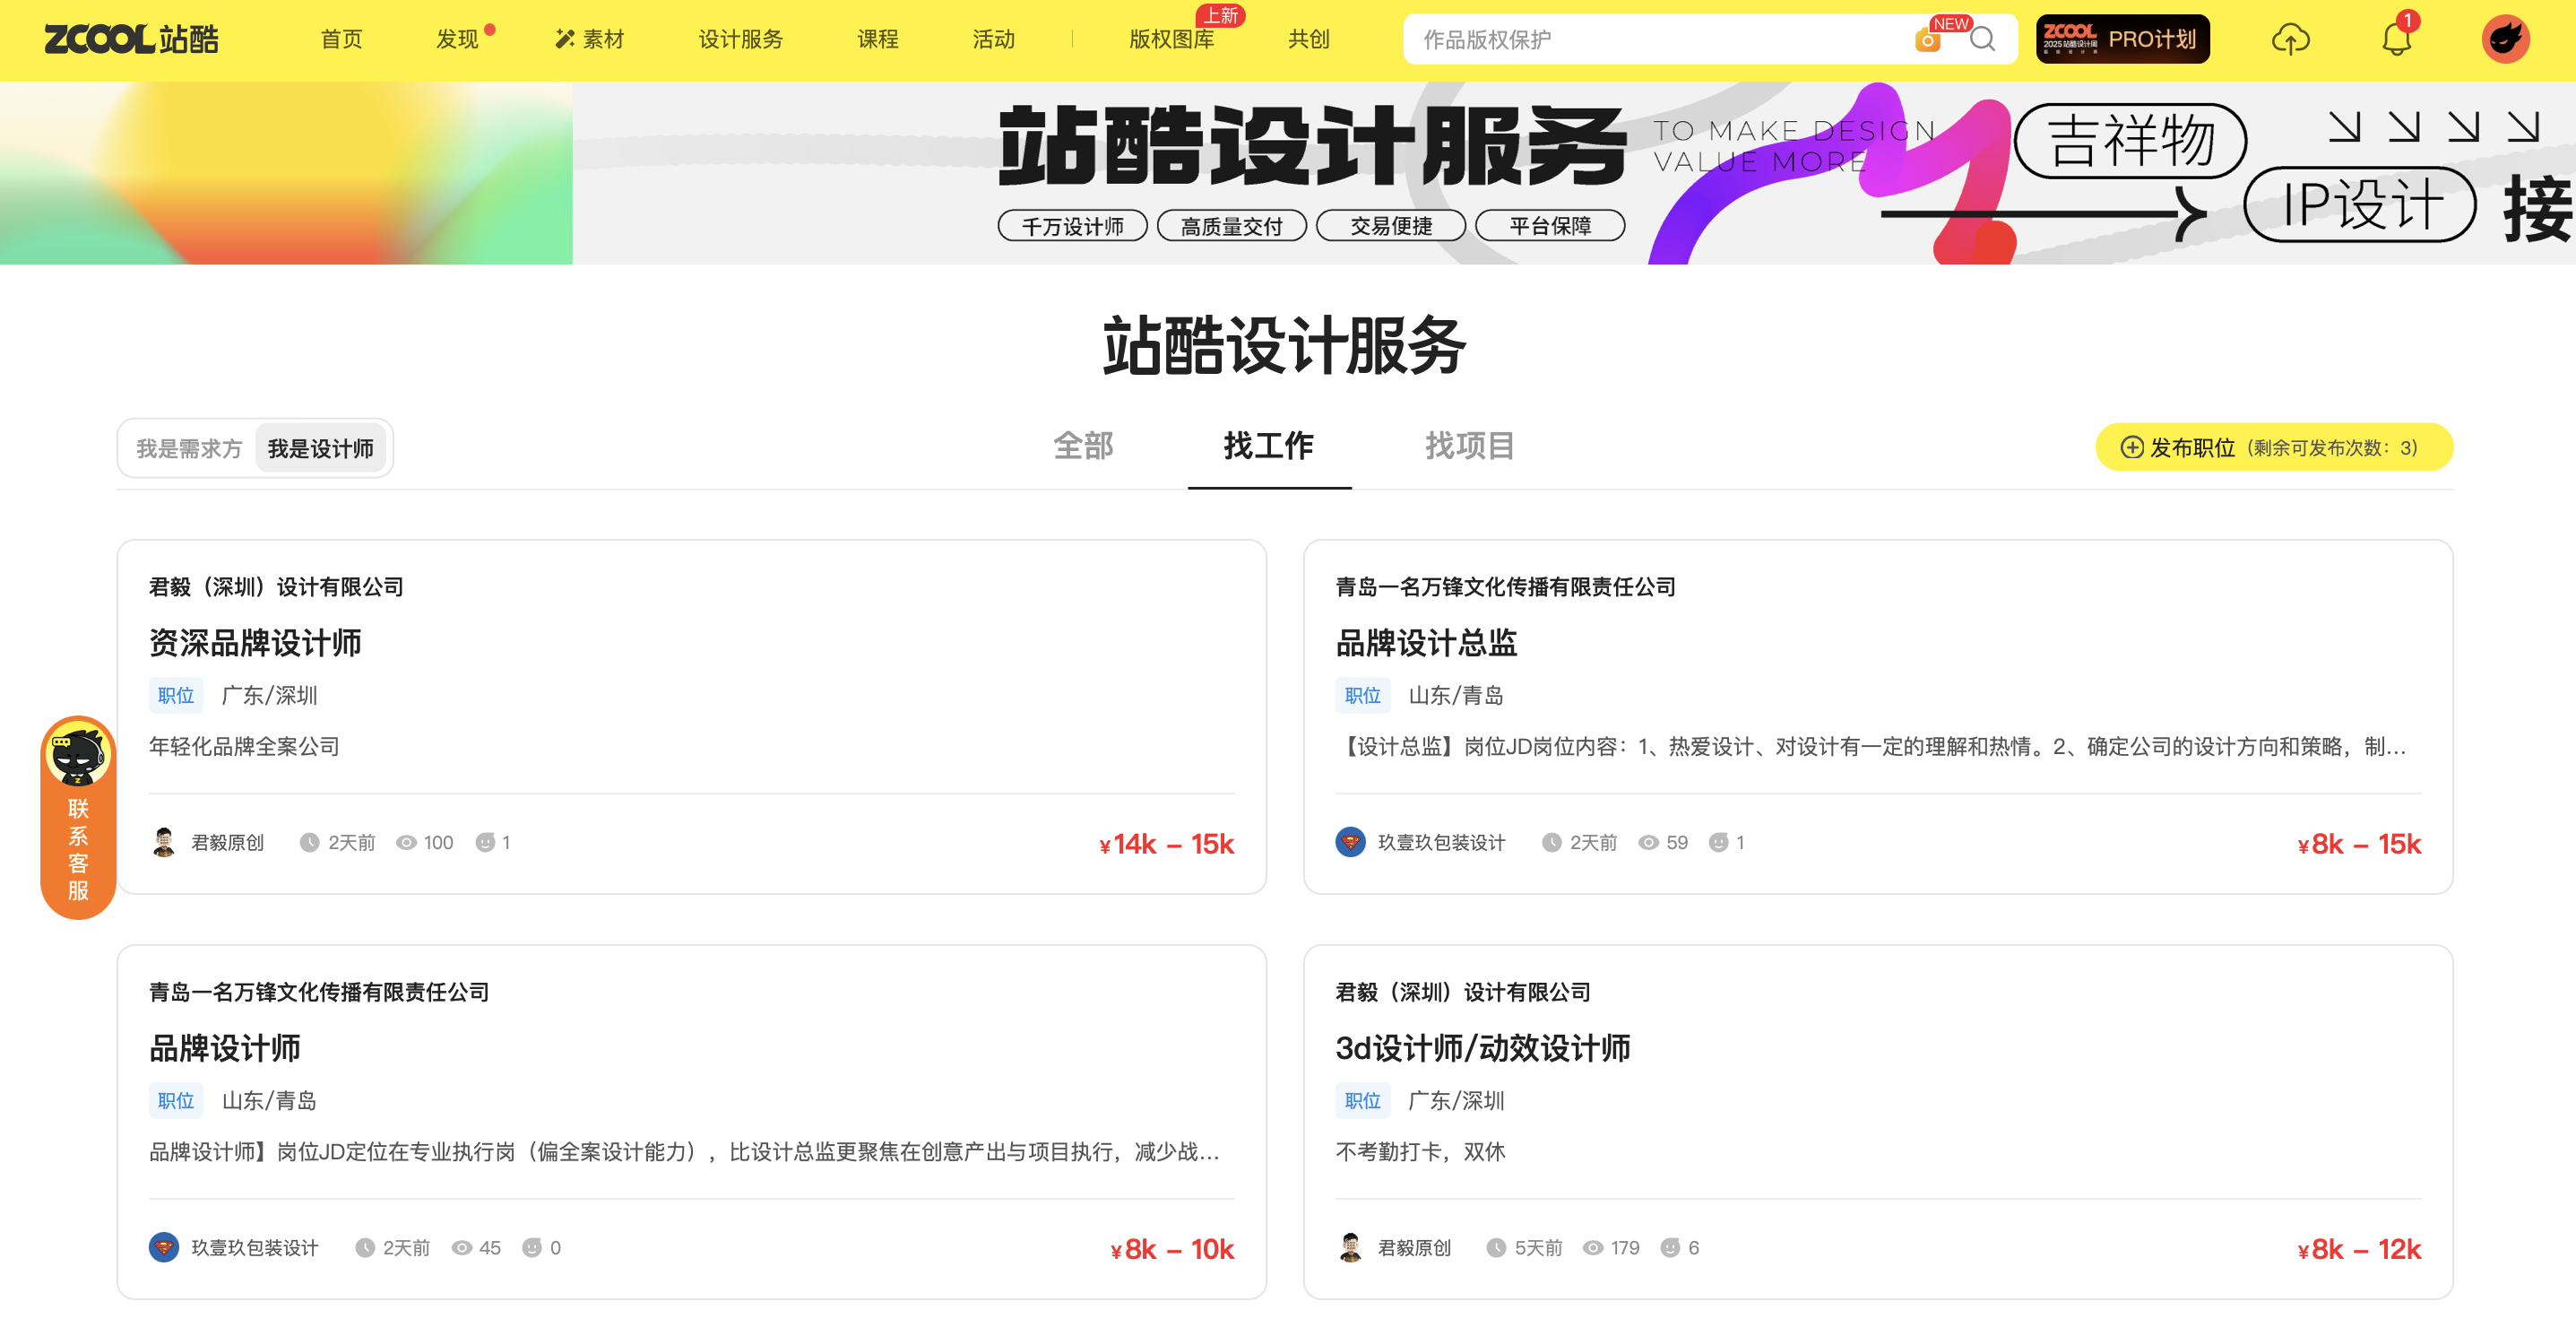The height and width of the screenshot is (1336, 2576).
Task: Open the 品牌设计总监 job title
Action: point(1426,643)
